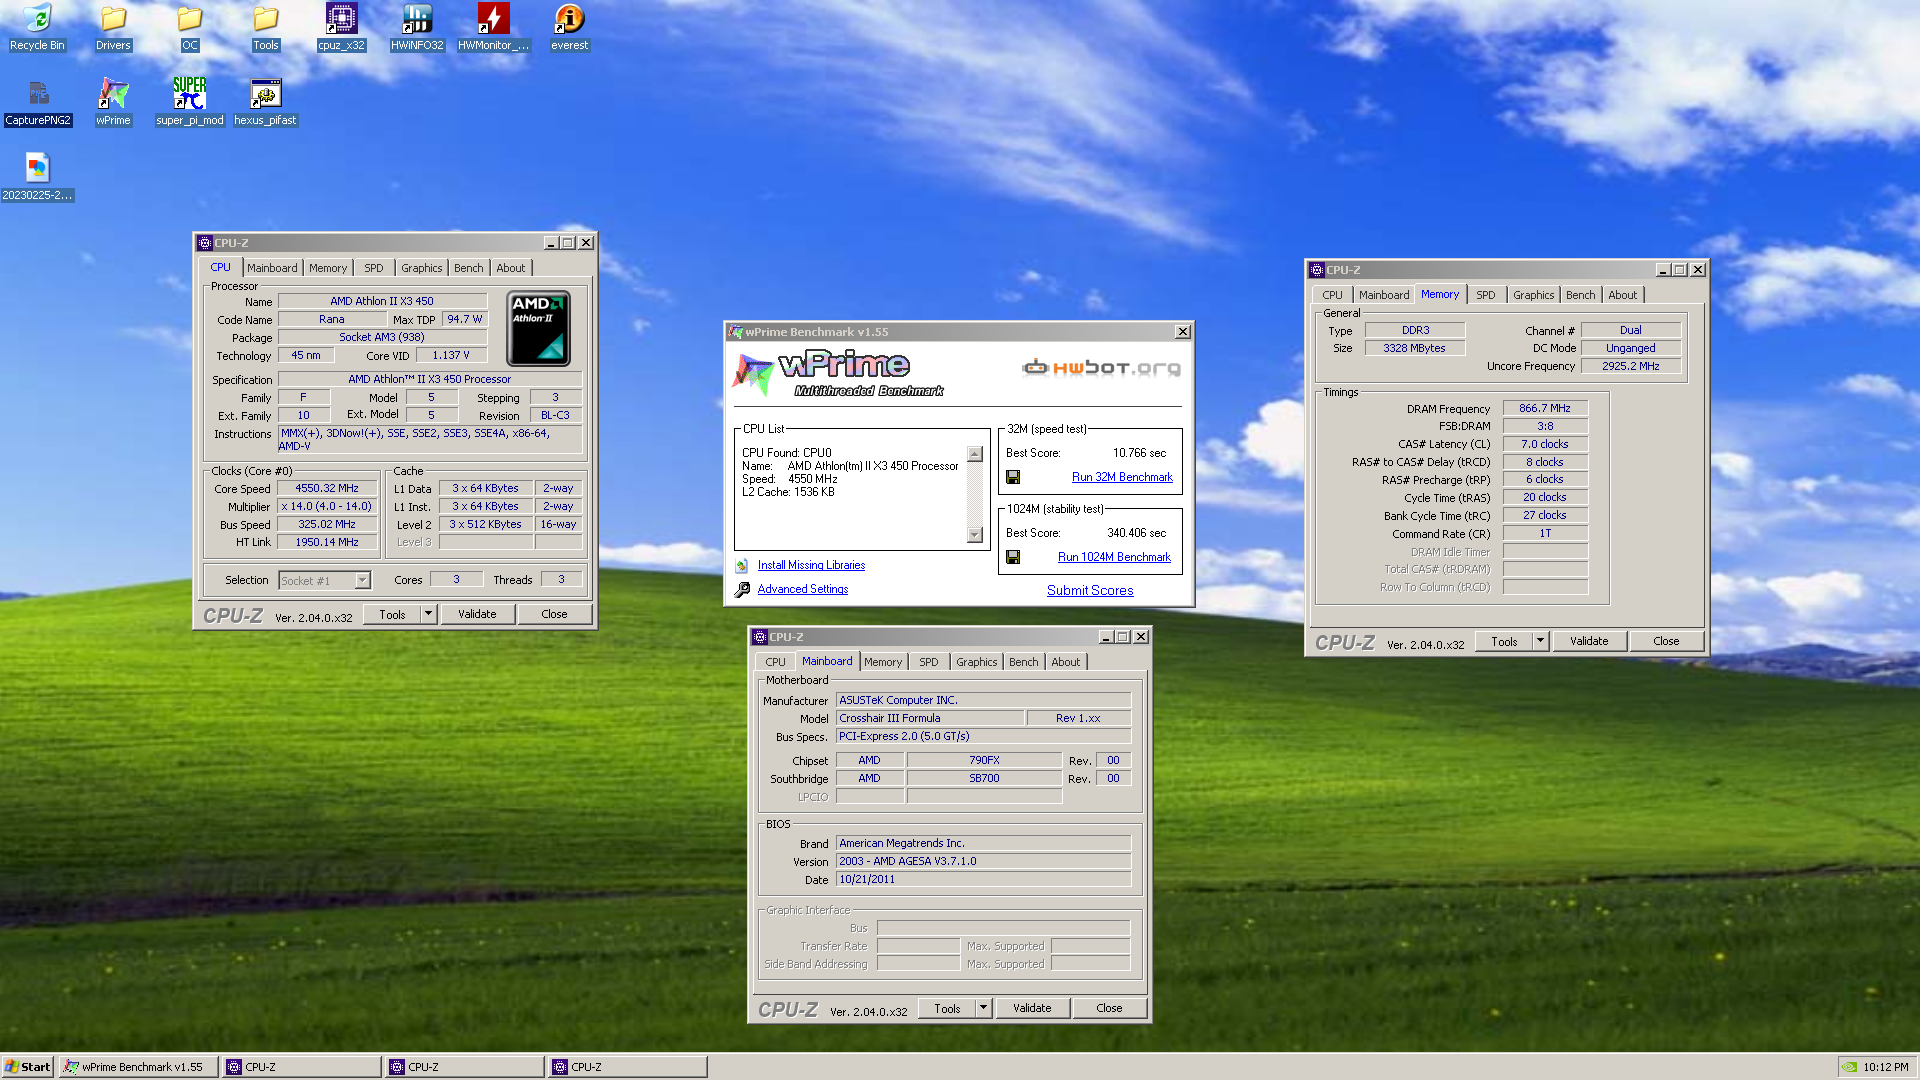Select the super_pi_mod desktop icon
The image size is (1920, 1080).
[189, 102]
